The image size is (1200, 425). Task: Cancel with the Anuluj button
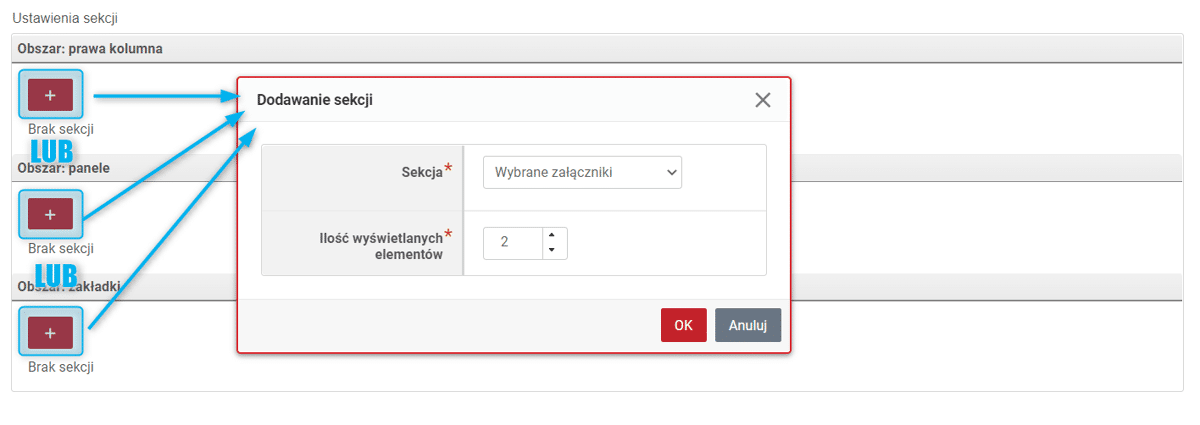click(x=748, y=325)
